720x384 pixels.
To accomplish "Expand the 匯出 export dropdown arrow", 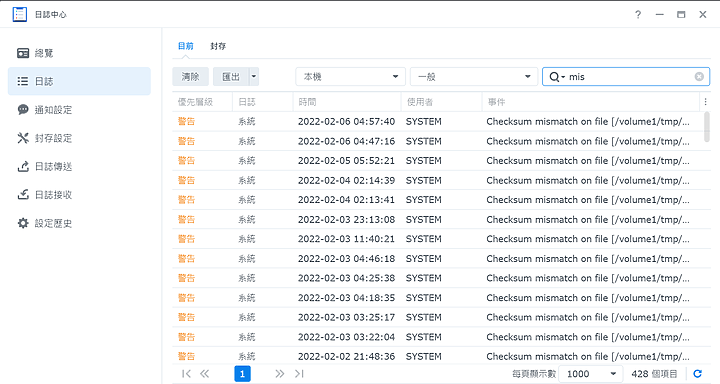I will [x=254, y=77].
